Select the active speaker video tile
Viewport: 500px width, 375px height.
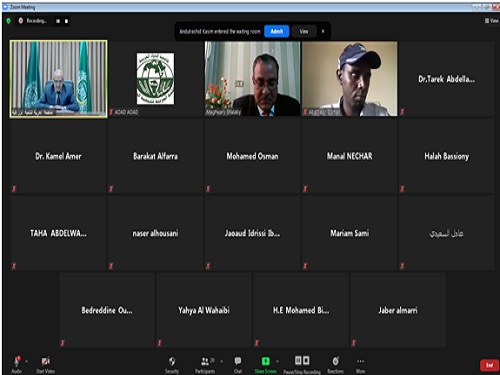coord(59,79)
